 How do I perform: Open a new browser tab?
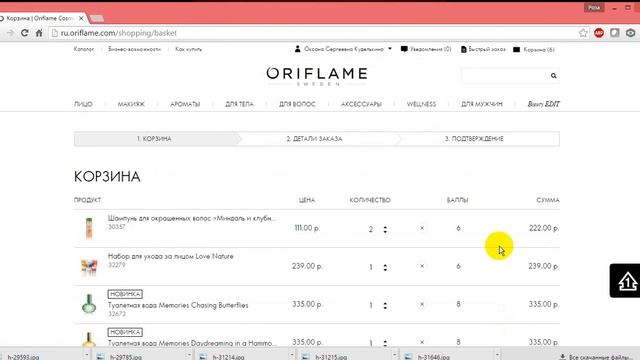tap(97, 18)
